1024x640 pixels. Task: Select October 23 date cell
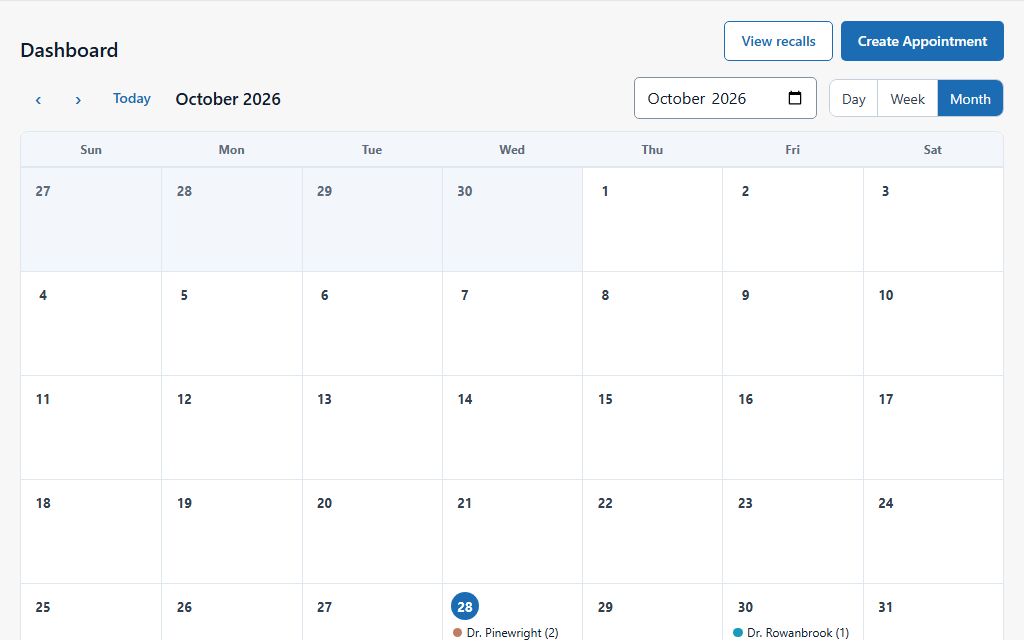point(793,531)
